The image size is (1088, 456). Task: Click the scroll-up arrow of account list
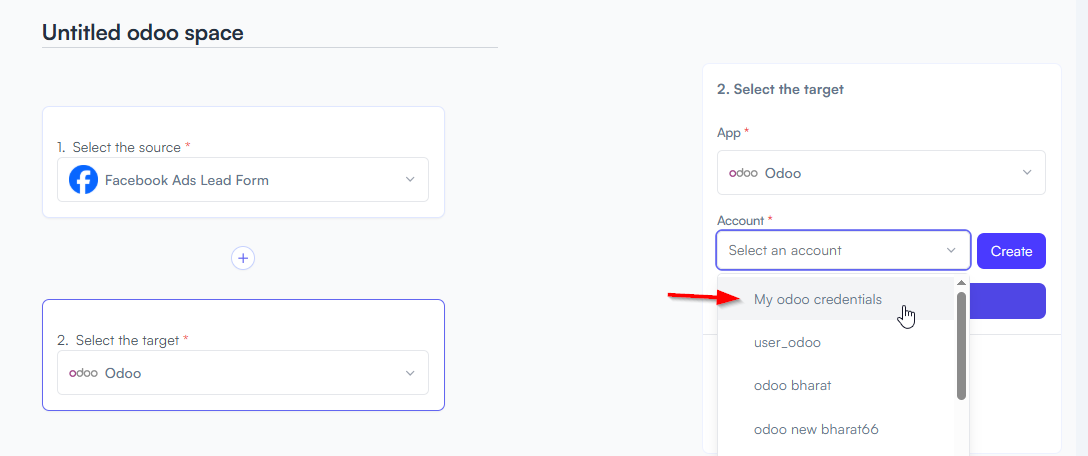pos(961,282)
